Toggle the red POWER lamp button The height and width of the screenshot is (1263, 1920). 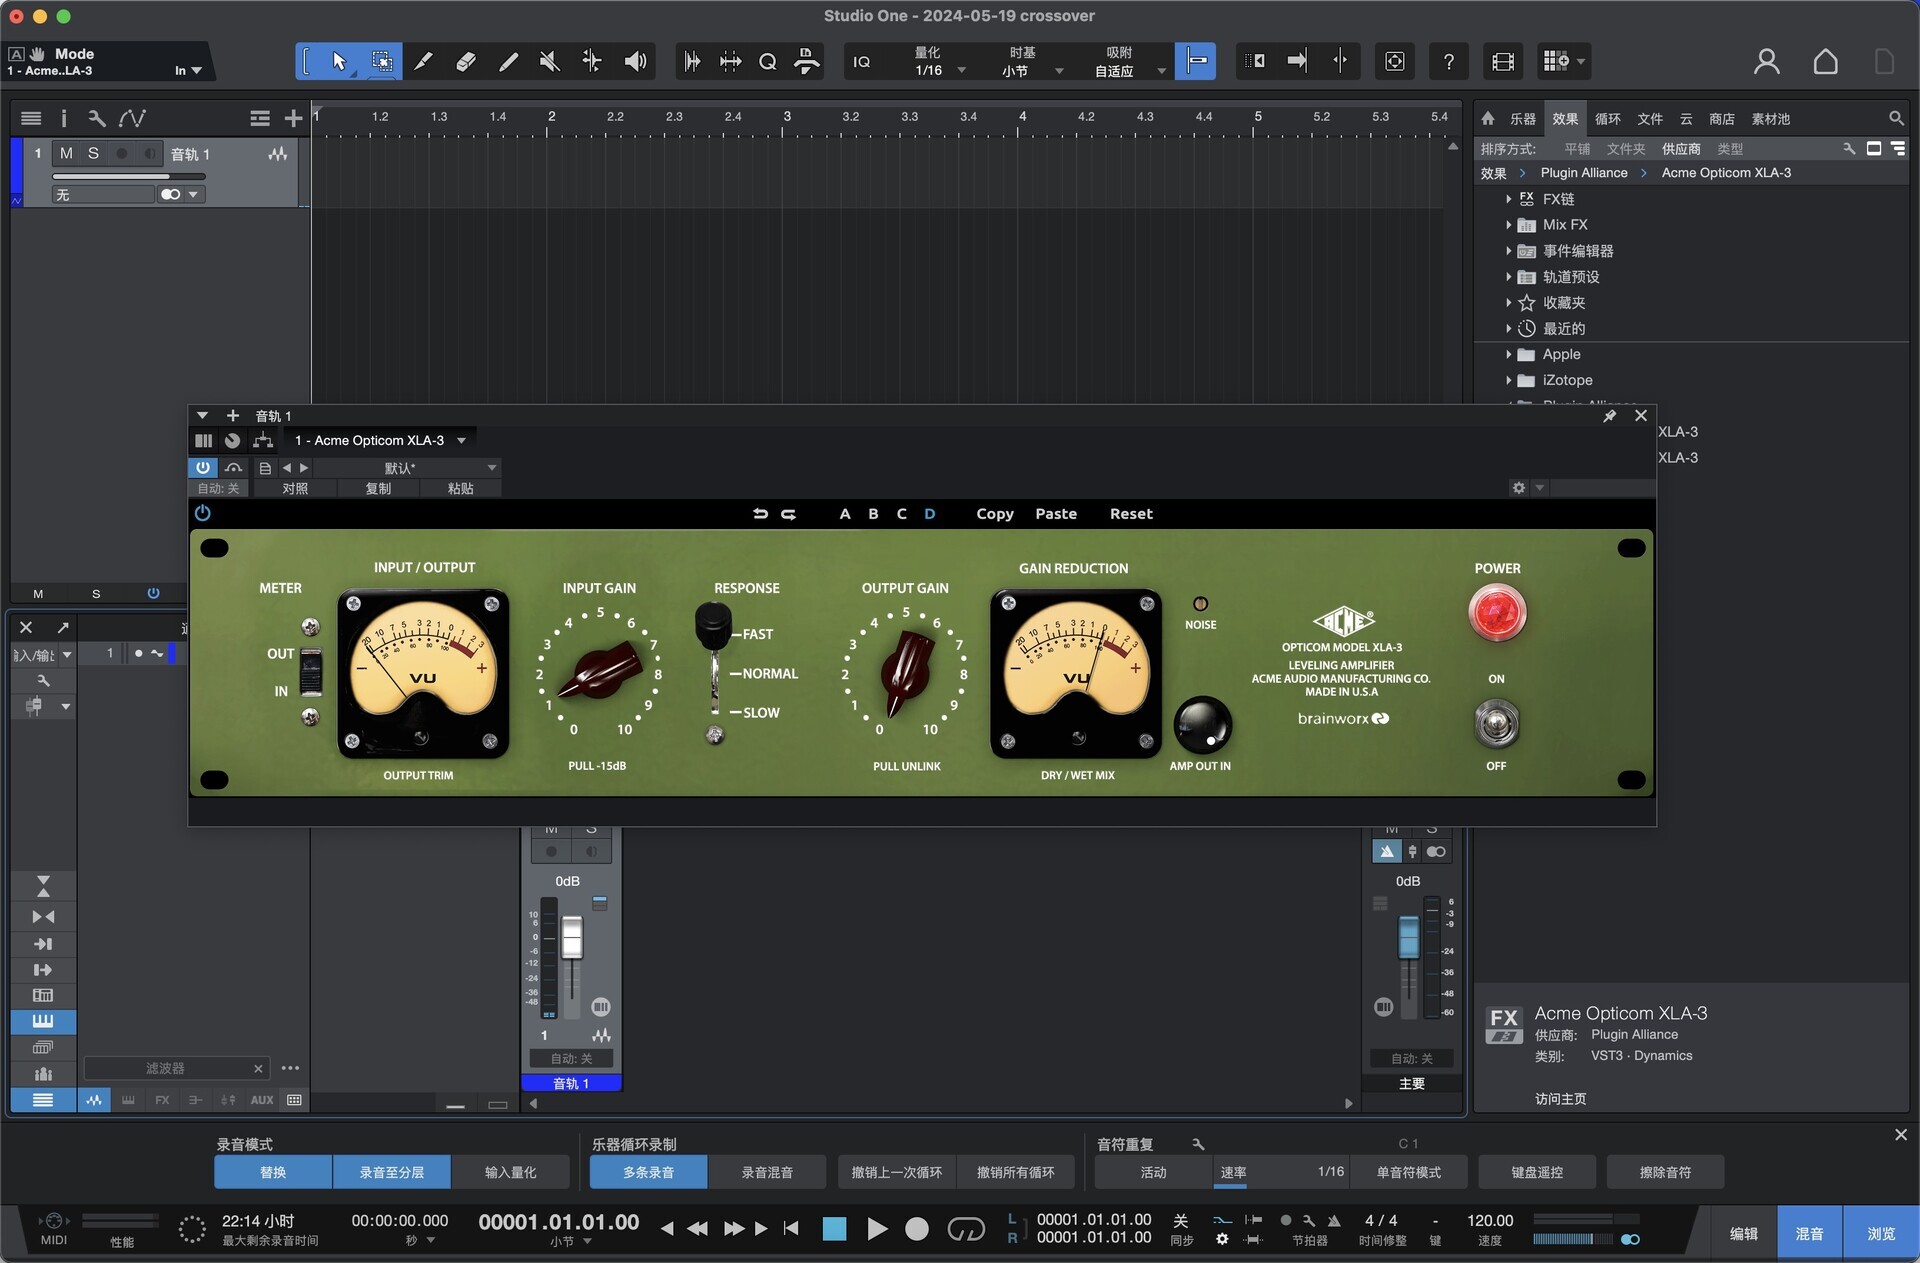[1496, 613]
